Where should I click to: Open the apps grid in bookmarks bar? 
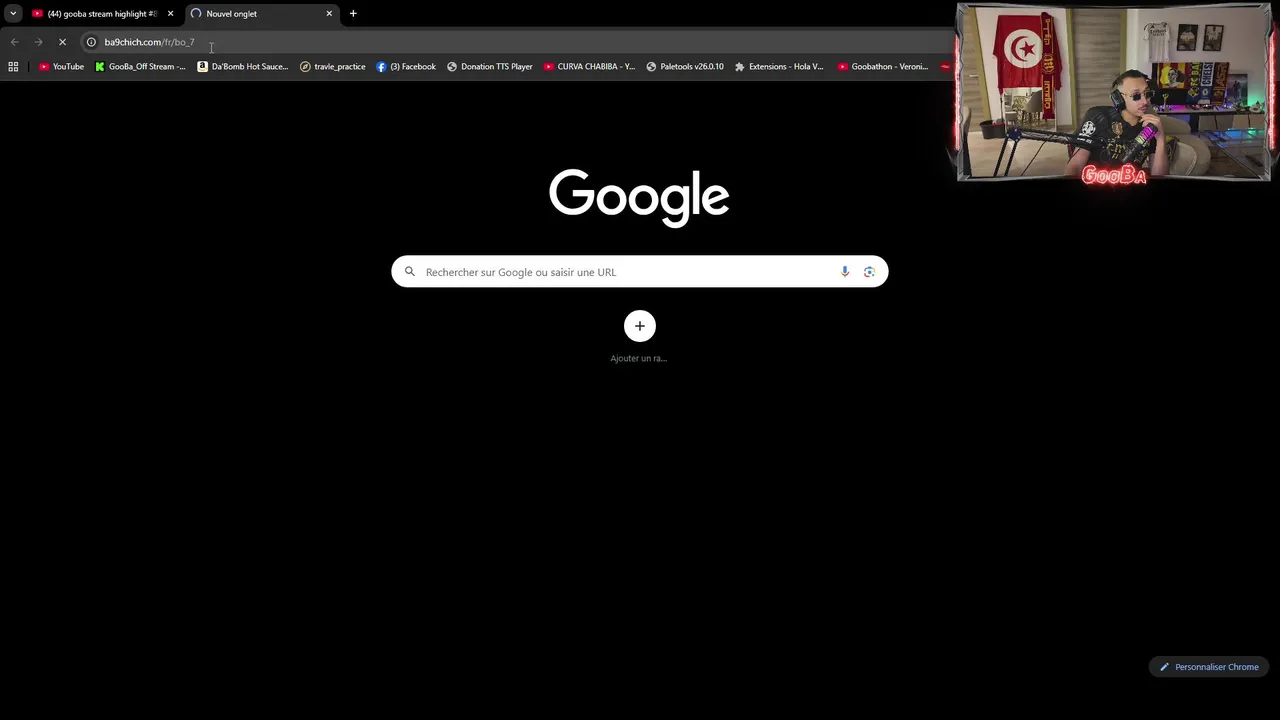13,67
